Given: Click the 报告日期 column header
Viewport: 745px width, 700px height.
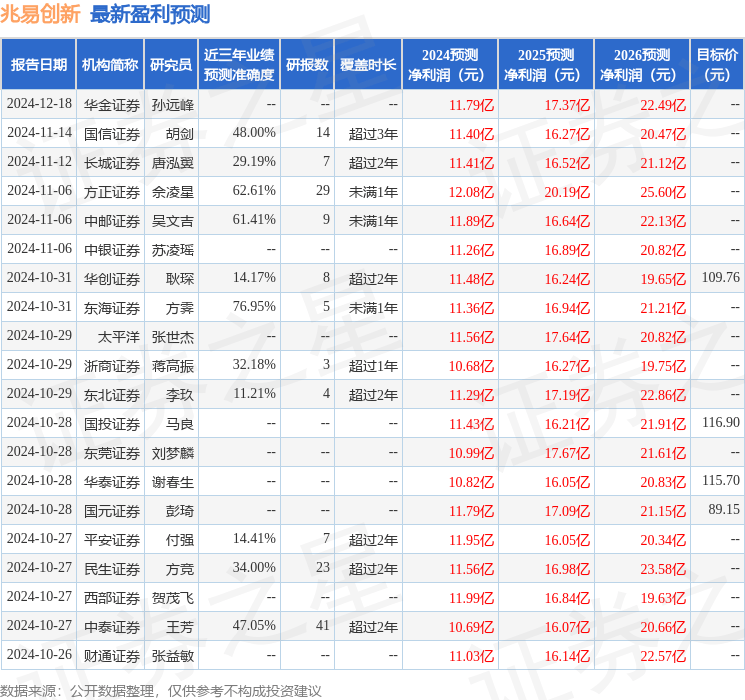Looking at the screenshot, I should tap(38, 64).
